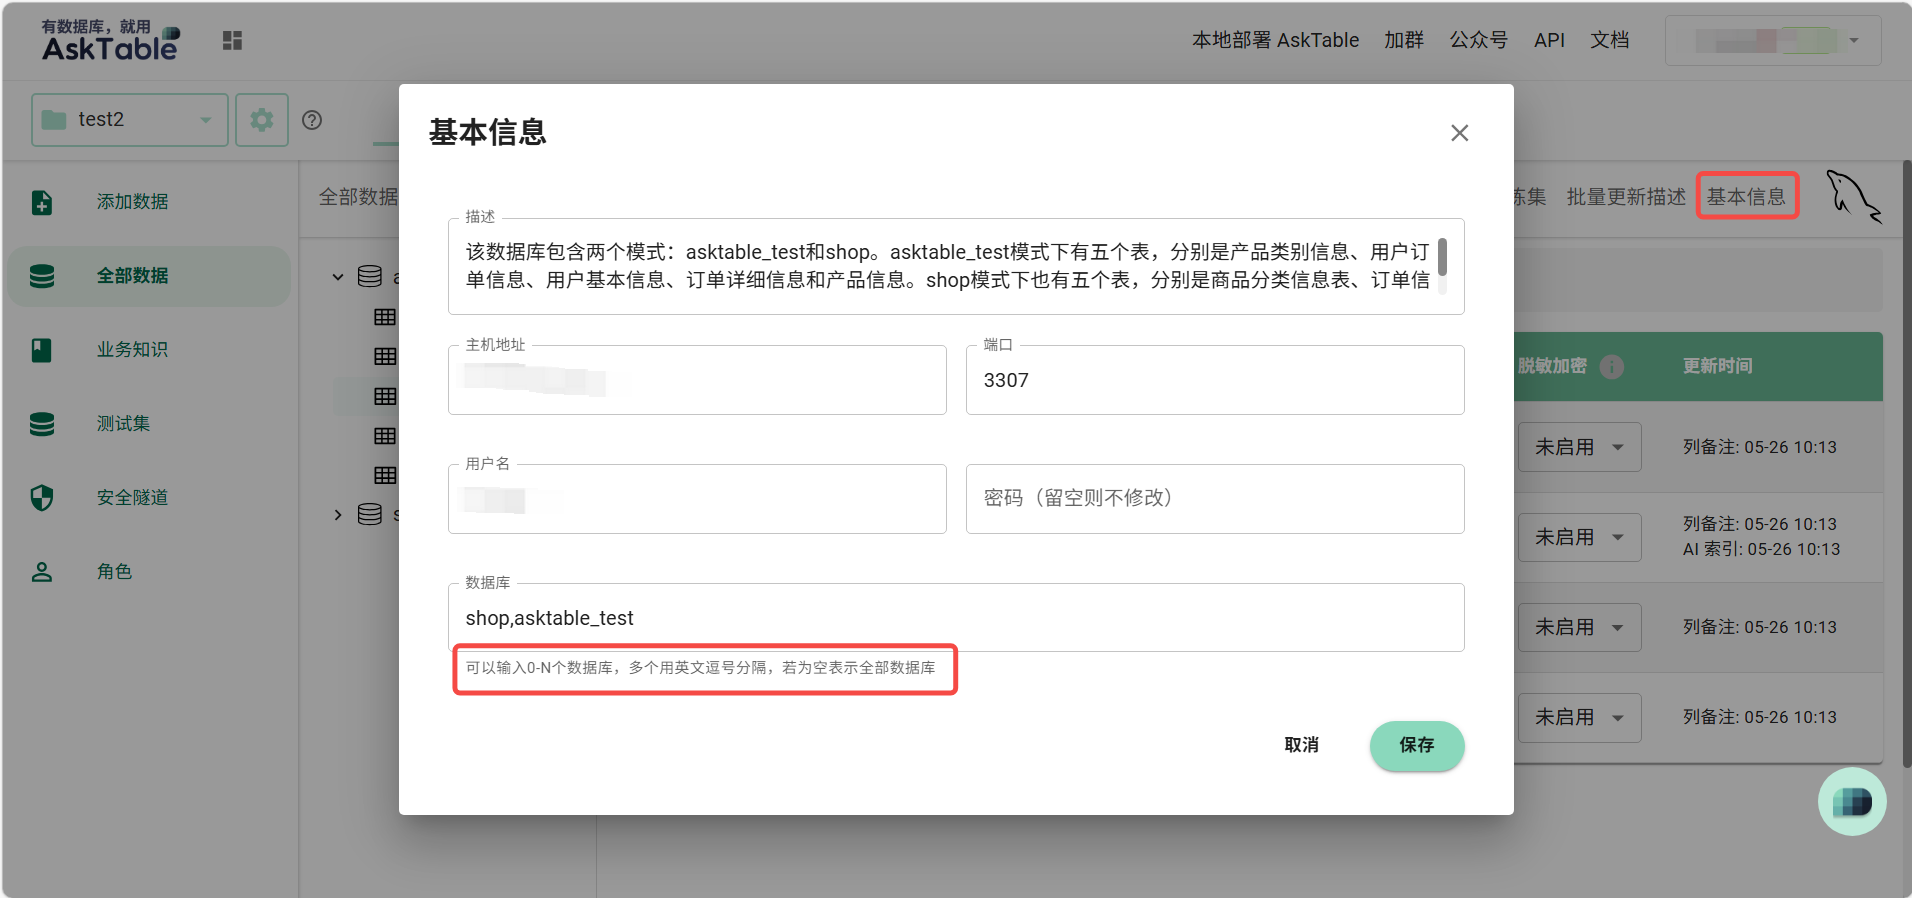The width and height of the screenshot is (1912, 898).
Task: Expand the second database tree node
Action: point(338,514)
